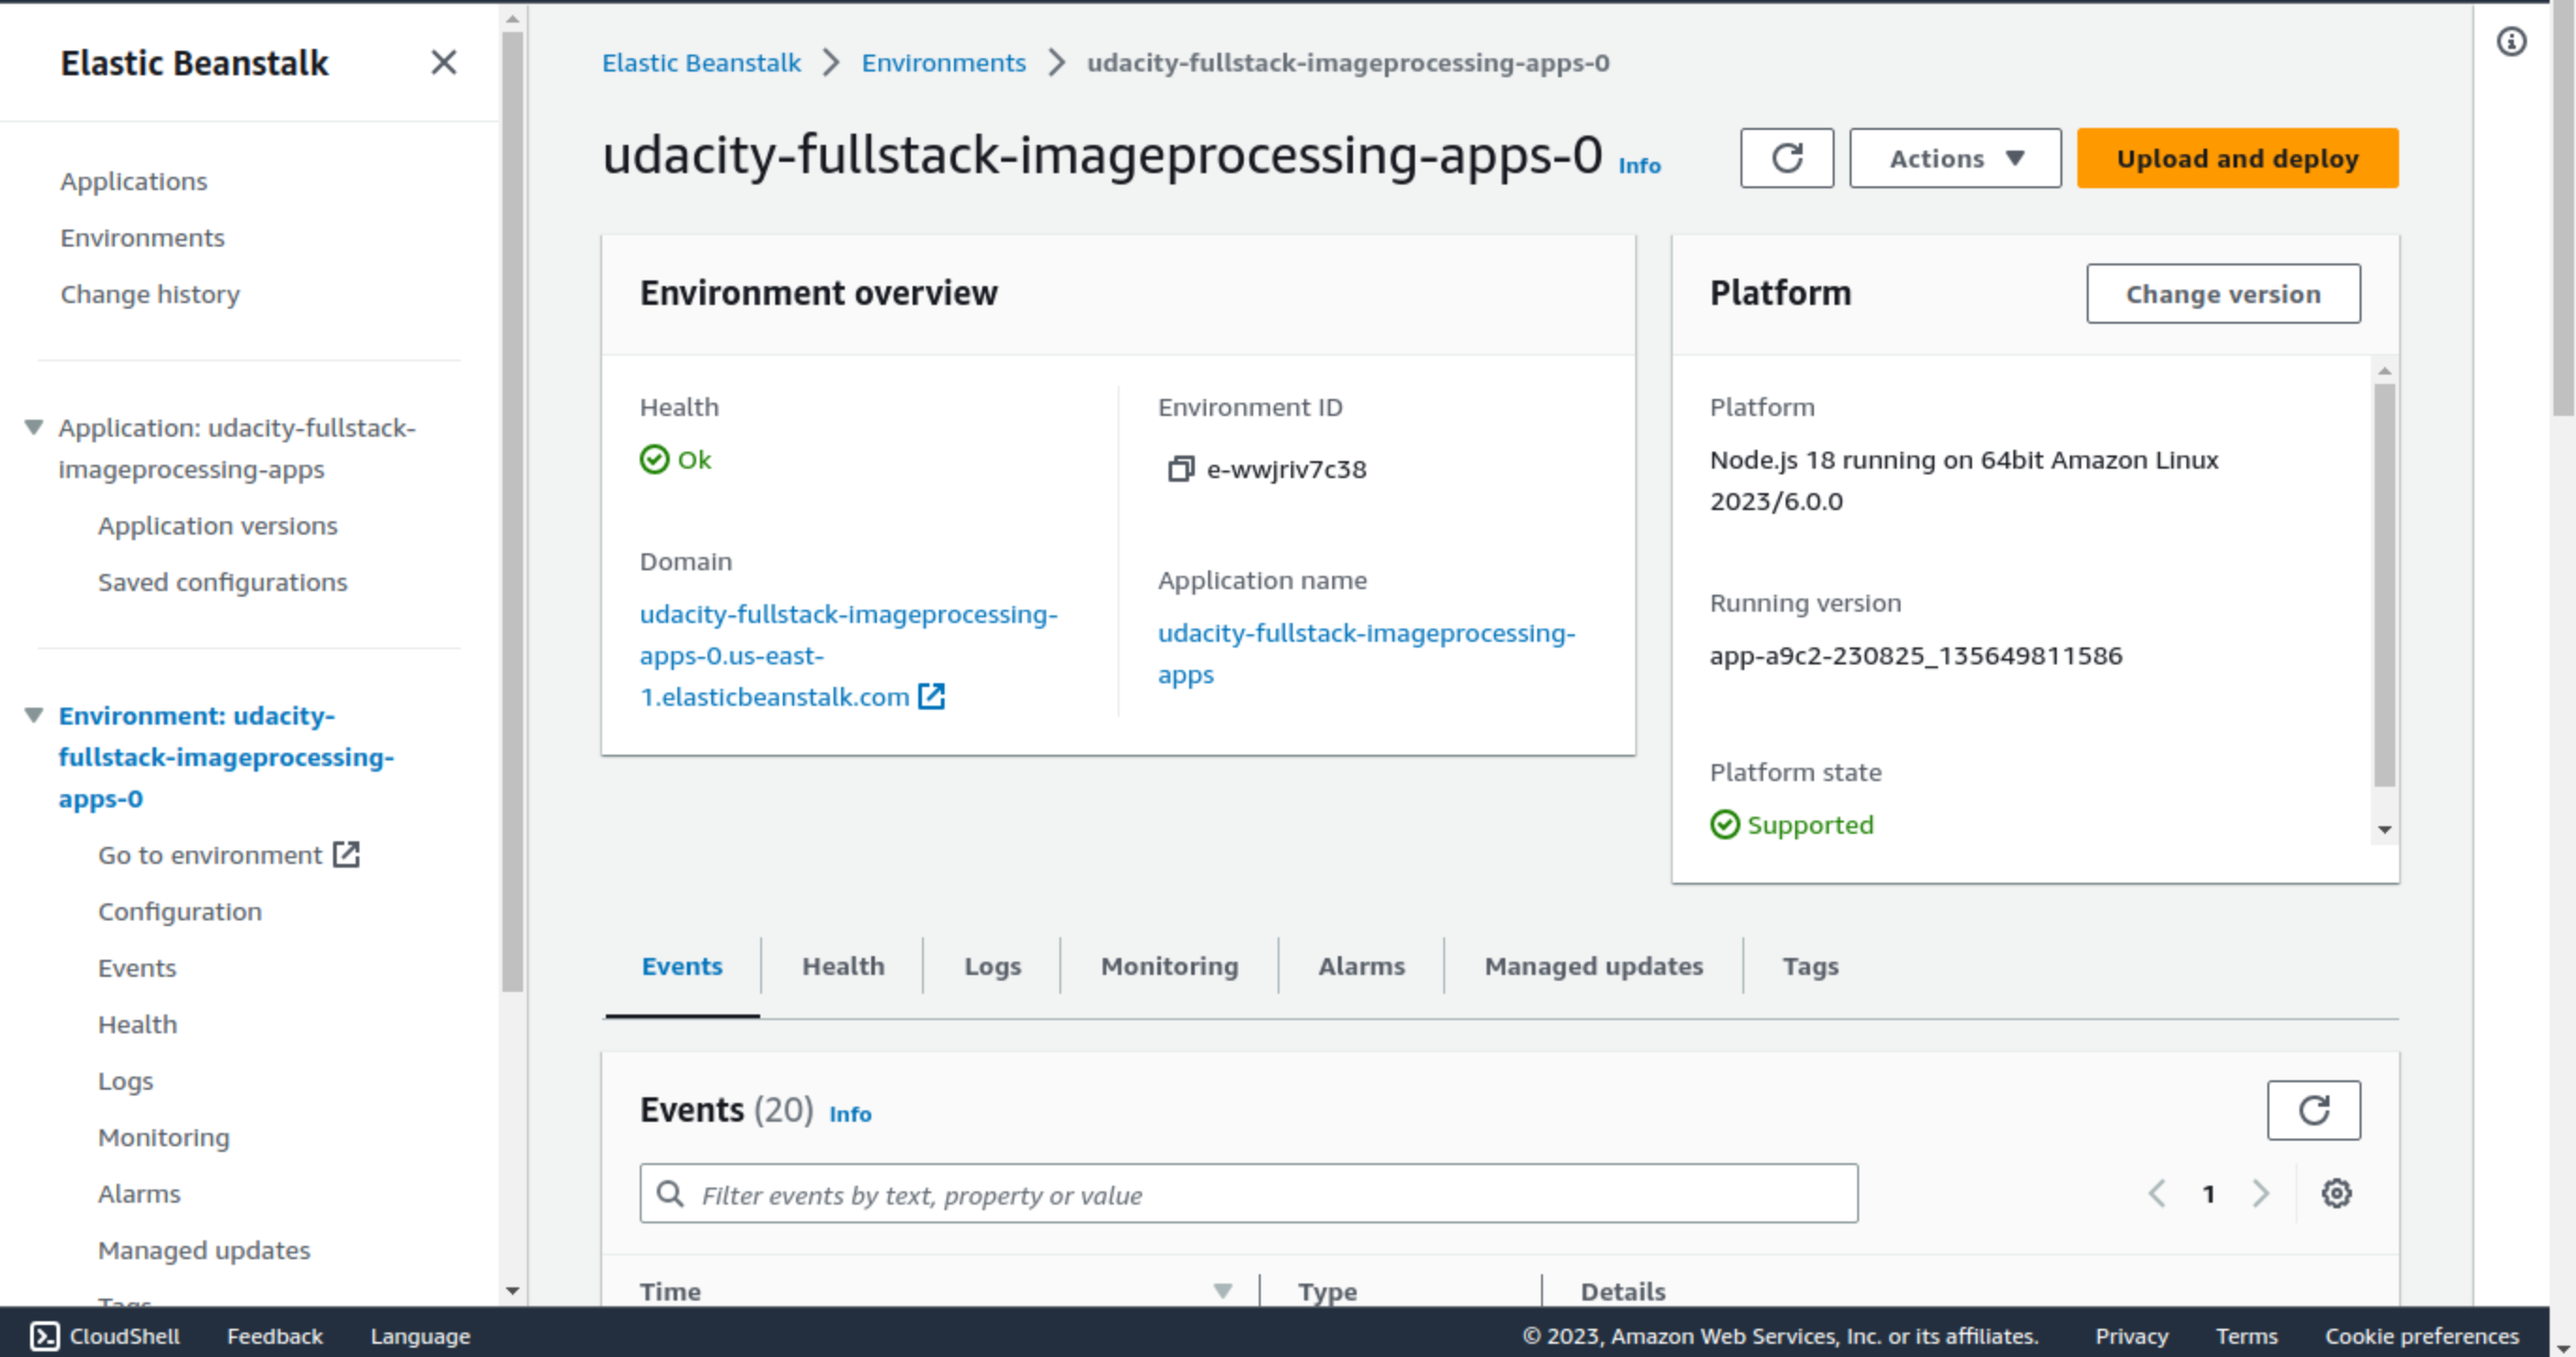
Task: Click the events table settings gear
Action: point(2335,1193)
